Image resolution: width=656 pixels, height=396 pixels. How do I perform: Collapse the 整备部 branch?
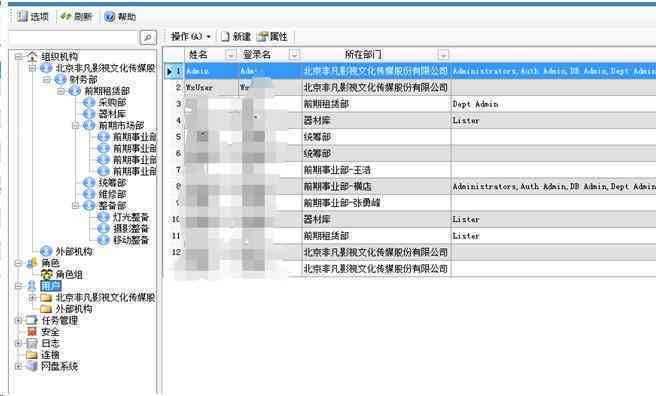(76, 206)
